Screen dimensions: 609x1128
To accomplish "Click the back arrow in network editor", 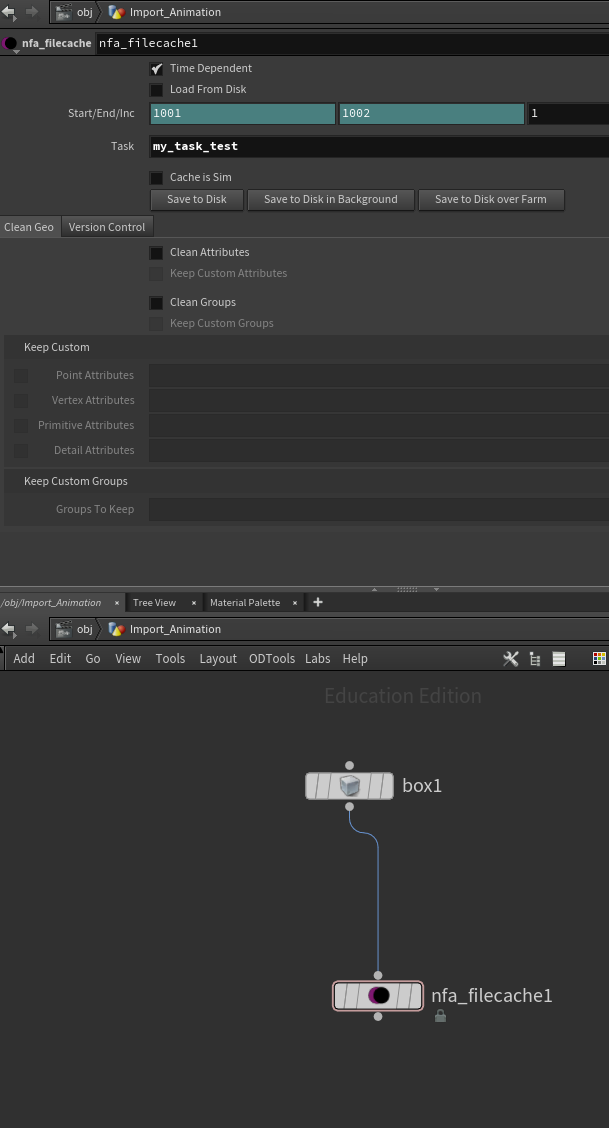I will click(9, 629).
